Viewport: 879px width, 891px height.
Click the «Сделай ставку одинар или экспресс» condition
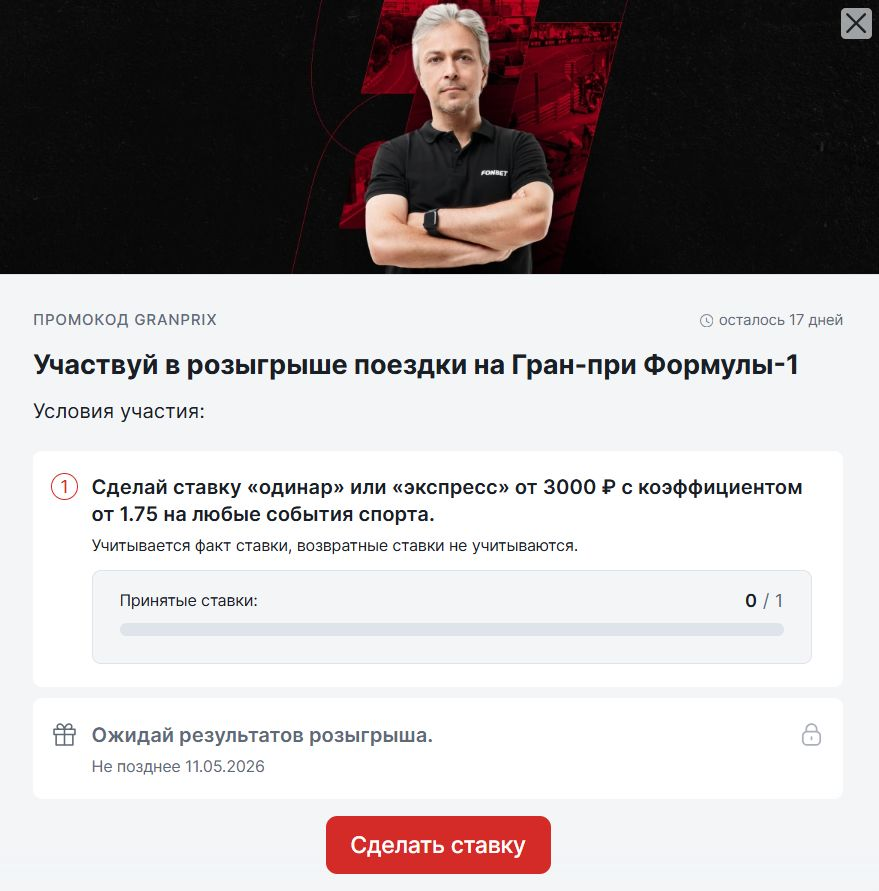[447, 500]
